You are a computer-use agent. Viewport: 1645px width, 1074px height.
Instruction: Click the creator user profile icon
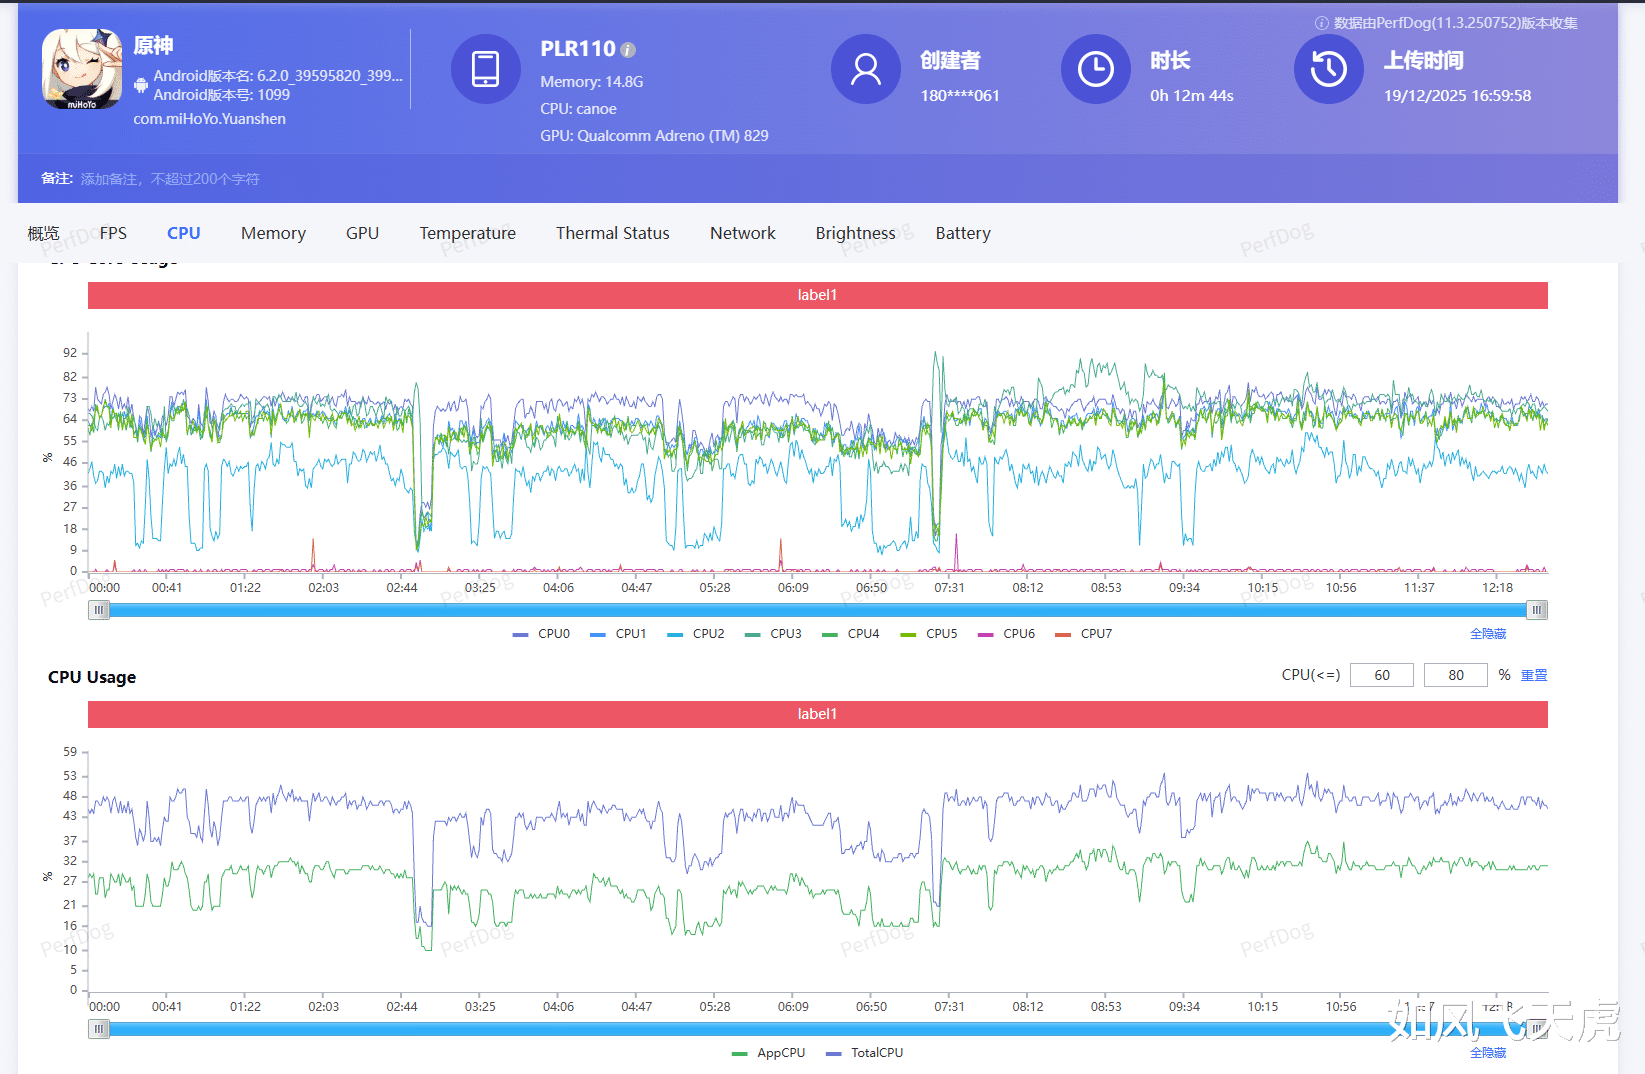[x=865, y=69]
